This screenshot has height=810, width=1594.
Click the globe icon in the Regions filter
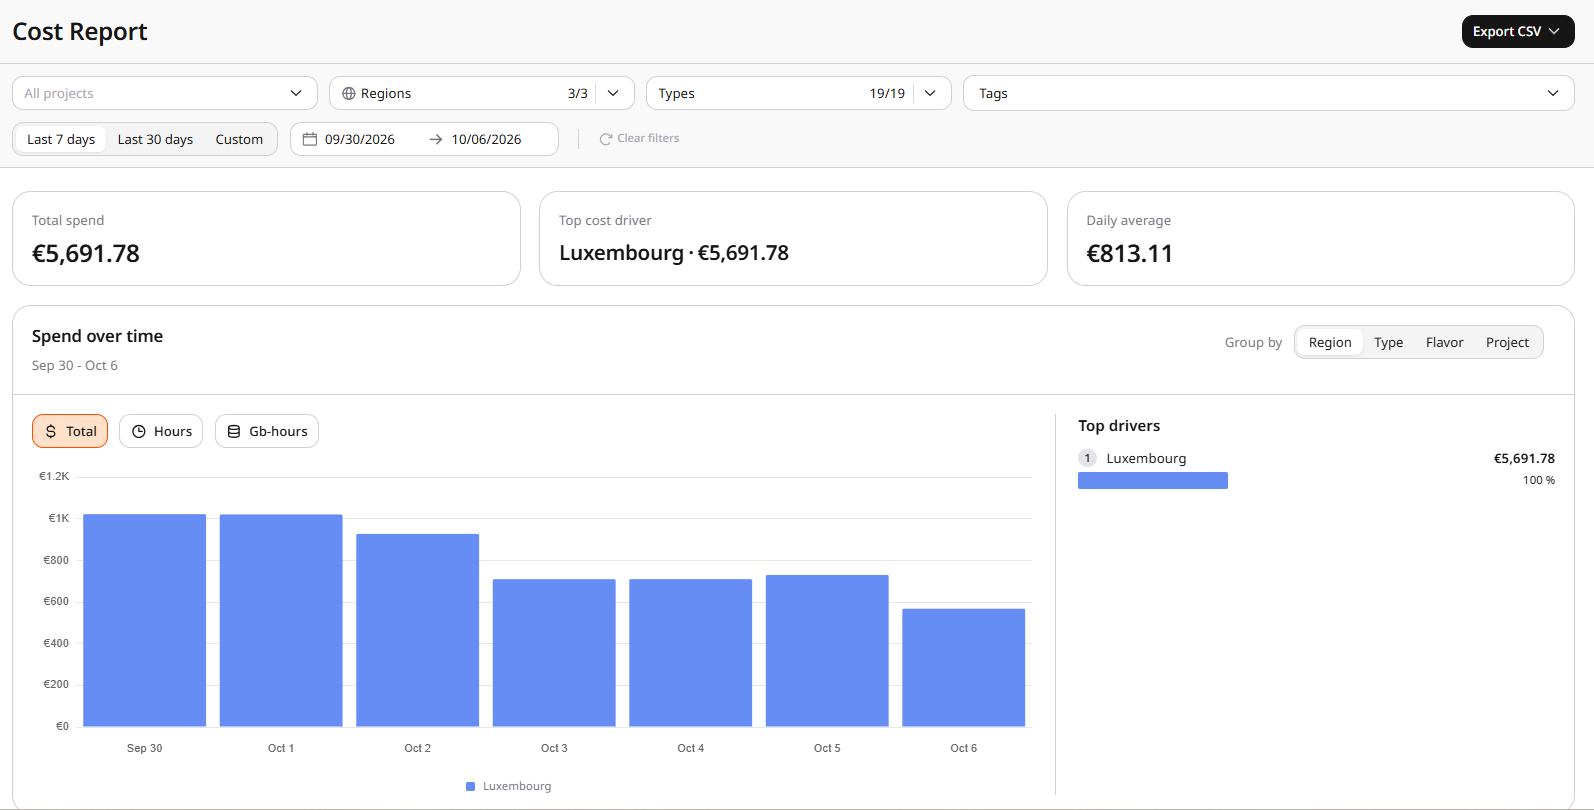coord(349,93)
